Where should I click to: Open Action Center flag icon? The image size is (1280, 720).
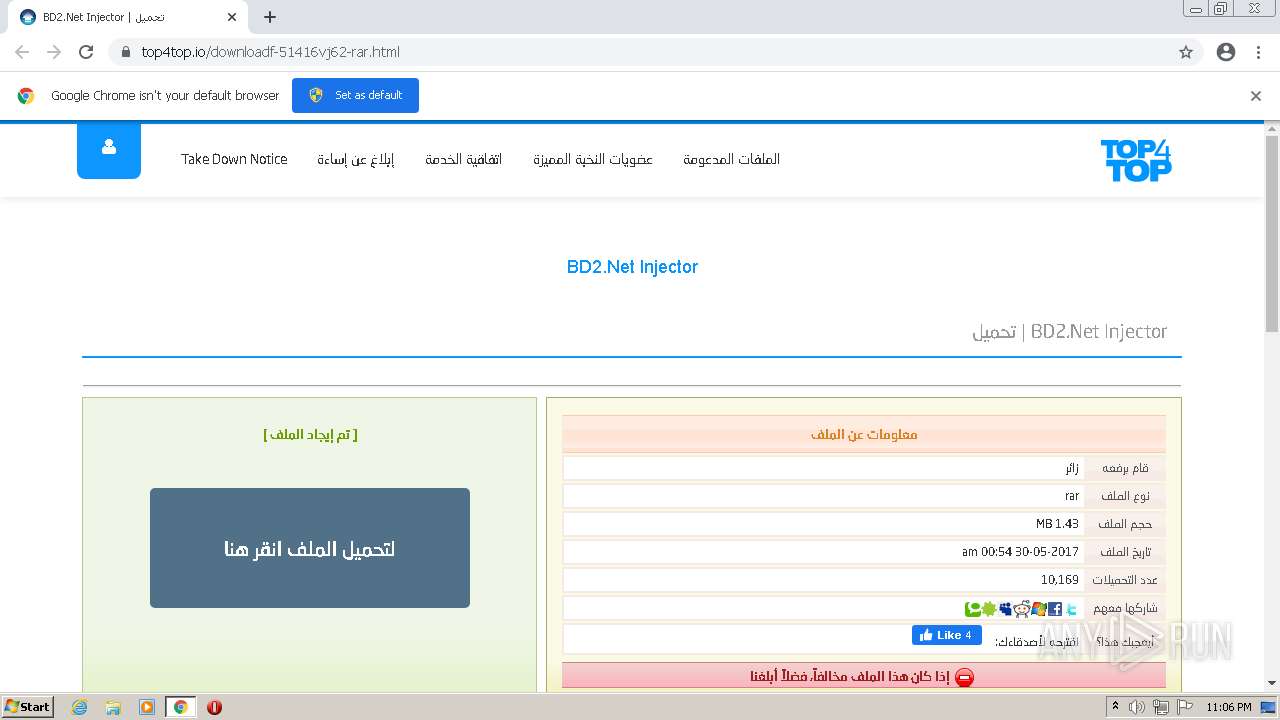click(x=1183, y=707)
